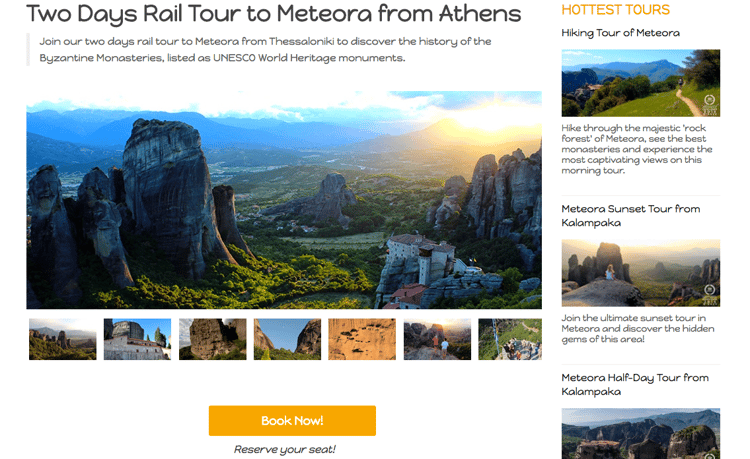Select the sixth thumbnail with people at sunset

[x=437, y=339]
